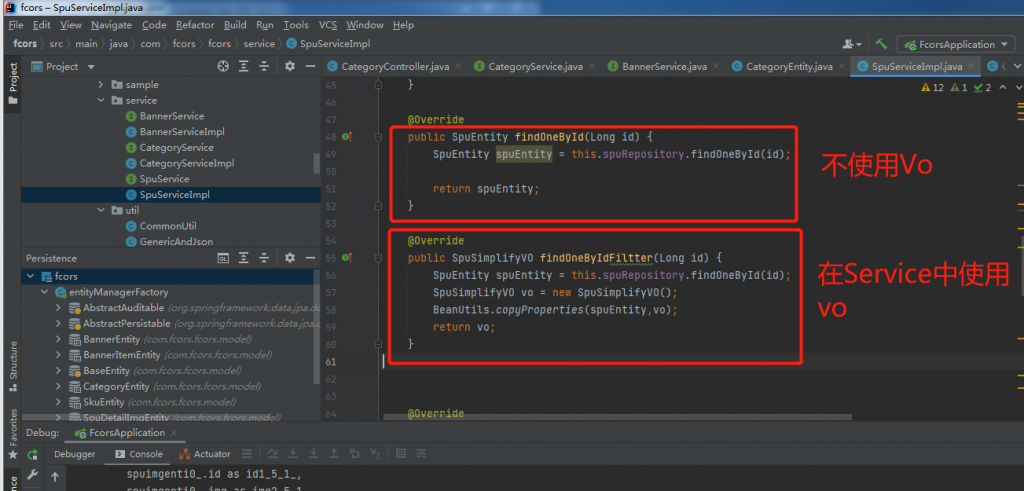This screenshot has width=1024, height=491.
Task: Expand the CategoryEntity node
Action: (59, 386)
